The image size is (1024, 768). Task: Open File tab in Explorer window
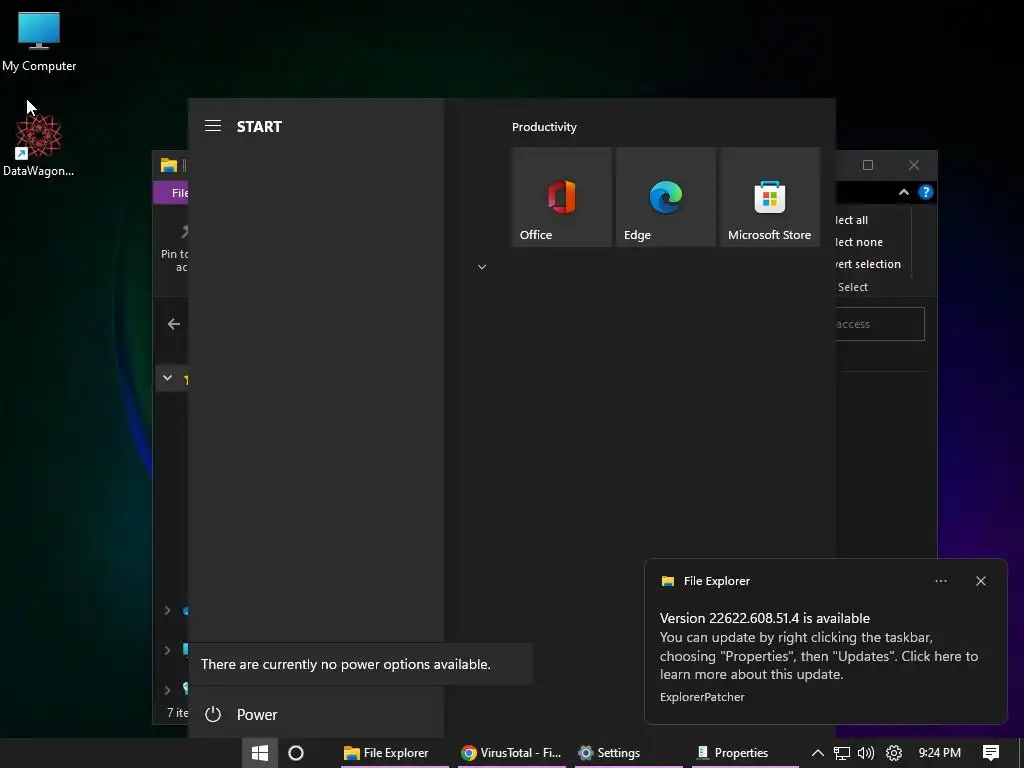[171, 193]
